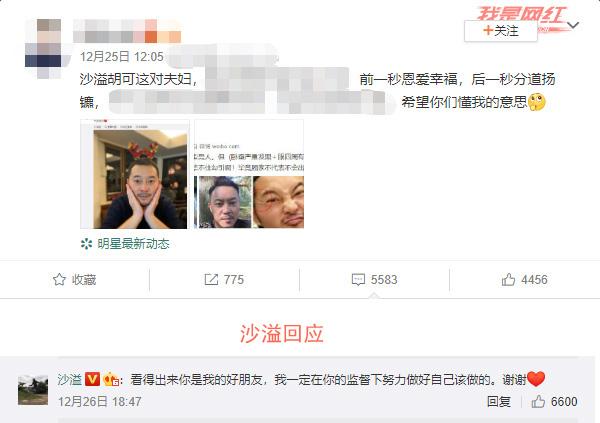Click the repost share icon next to 775

(211, 280)
